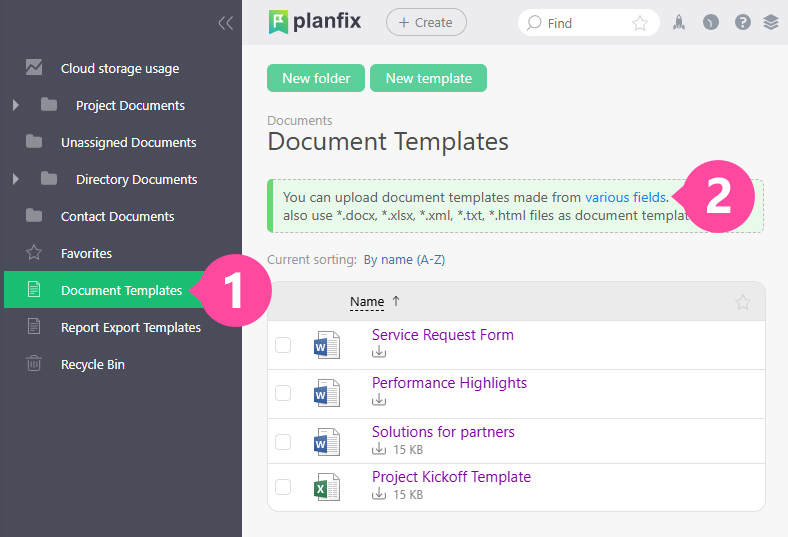Click the star icon in table header
The height and width of the screenshot is (537, 788).
tap(742, 302)
